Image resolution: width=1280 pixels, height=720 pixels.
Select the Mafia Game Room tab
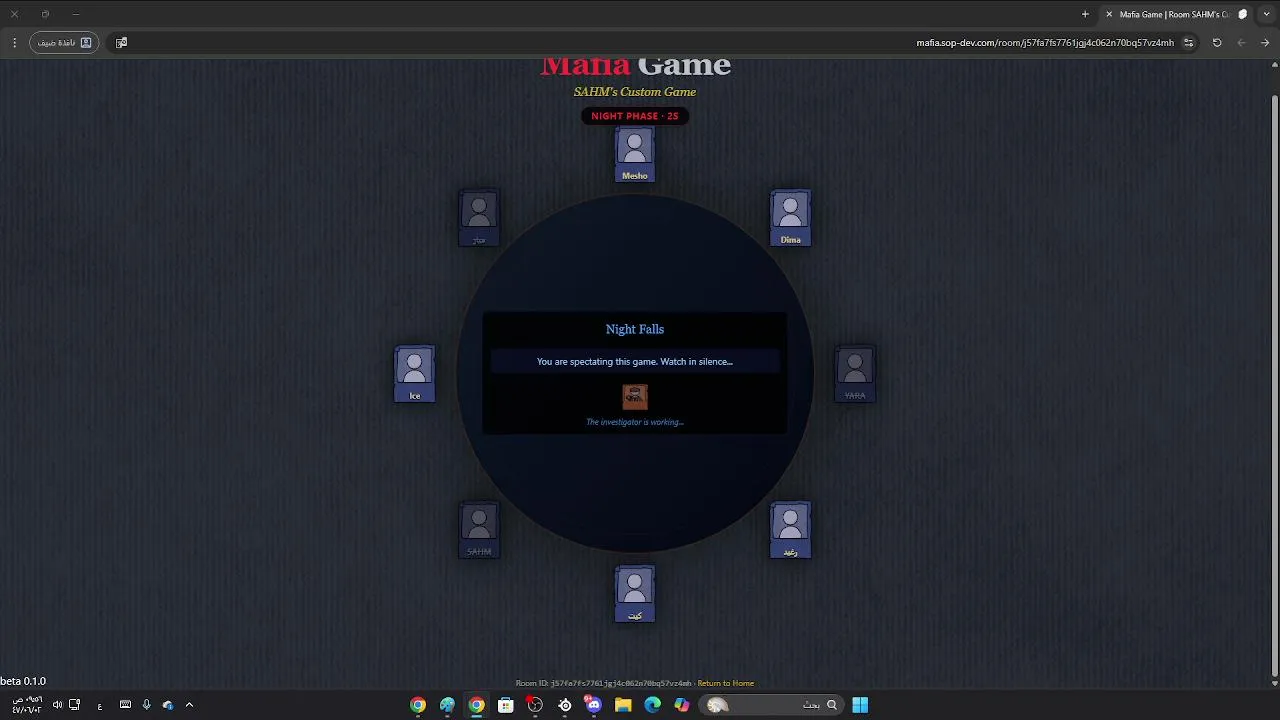coord(1177,14)
